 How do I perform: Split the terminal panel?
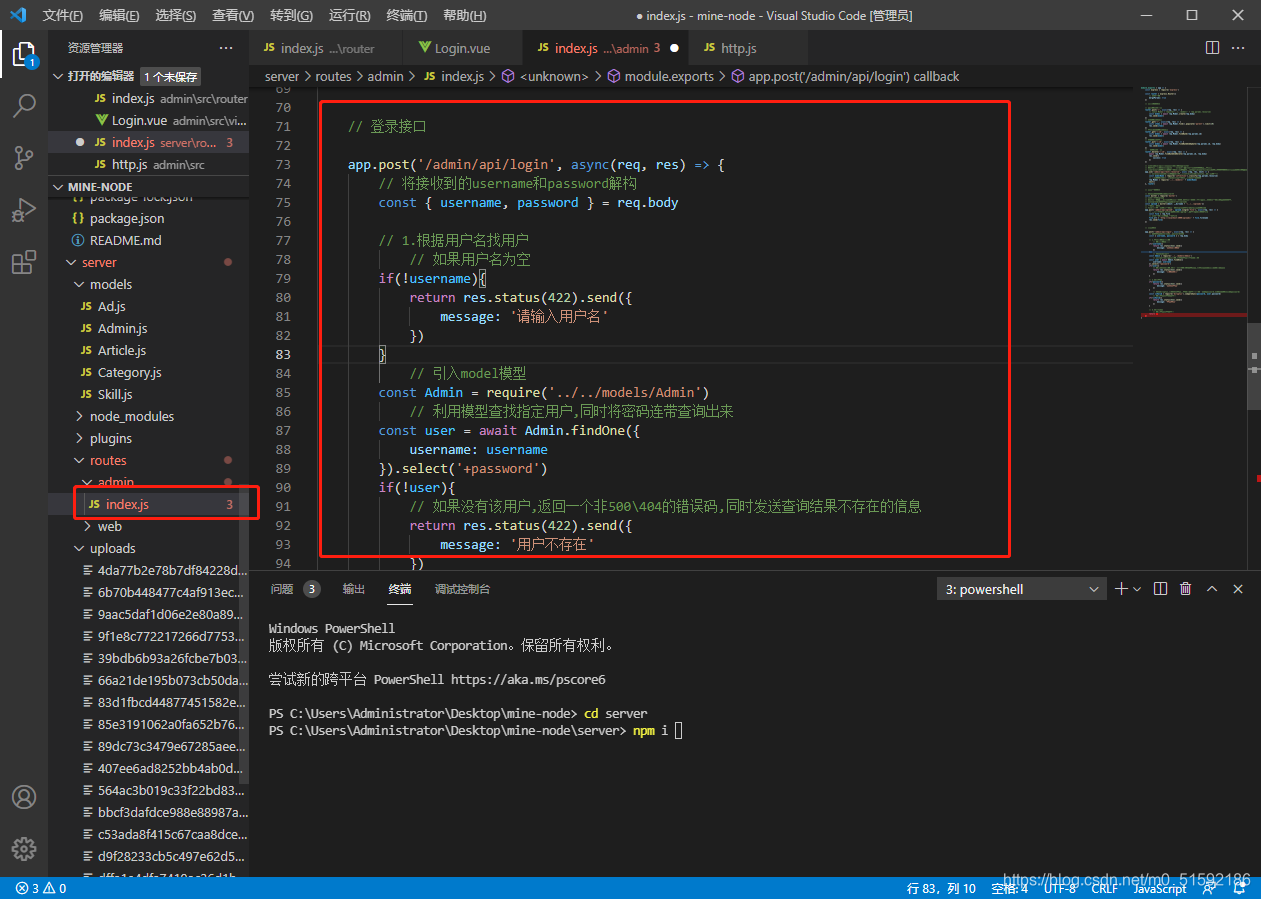1160,589
